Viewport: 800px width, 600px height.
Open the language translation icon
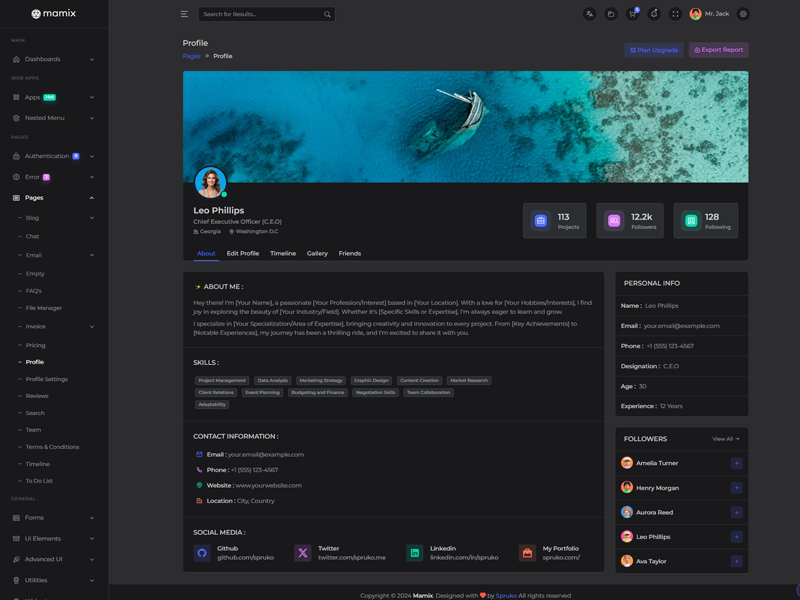coord(589,14)
